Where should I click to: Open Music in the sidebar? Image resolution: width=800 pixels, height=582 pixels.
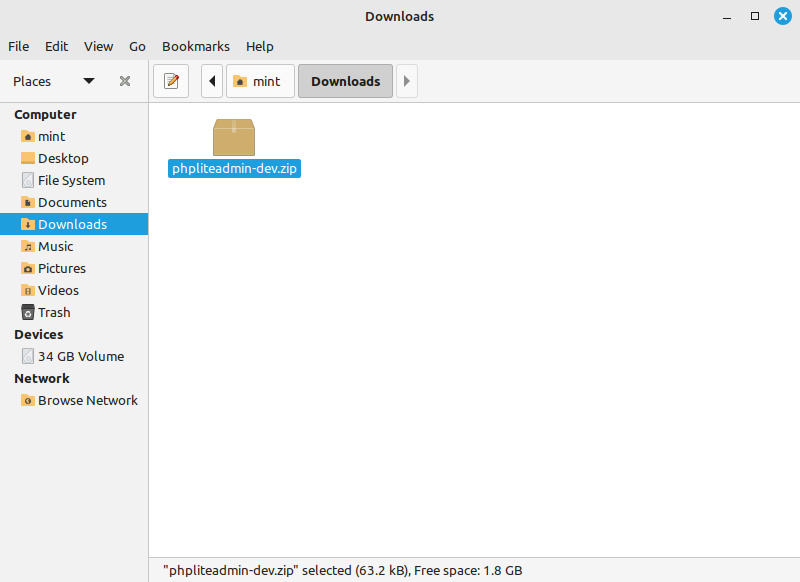(x=74, y=246)
